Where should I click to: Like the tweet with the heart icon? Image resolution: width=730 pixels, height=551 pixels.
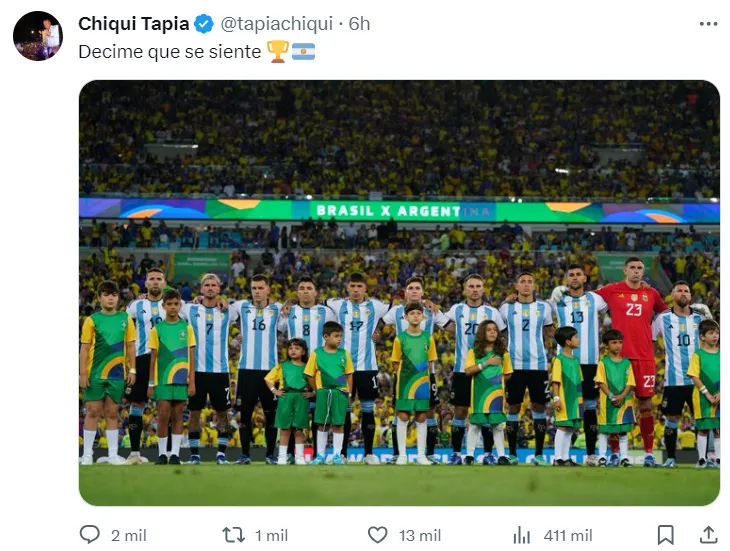[x=377, y=535]
